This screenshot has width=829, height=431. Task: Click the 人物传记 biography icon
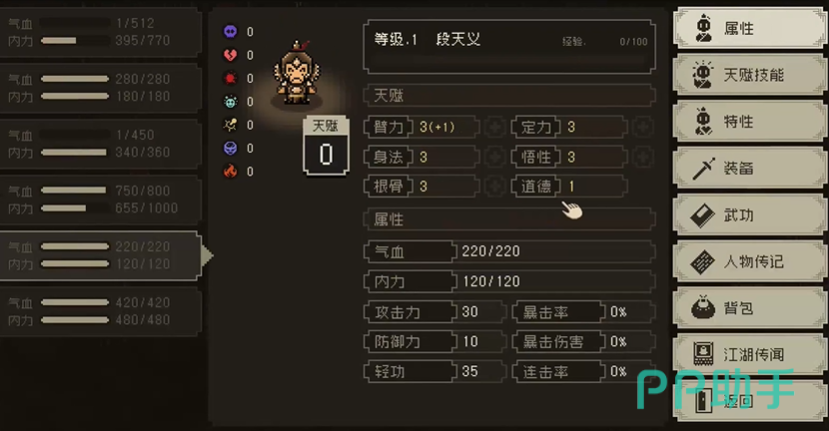(x=703, y=262)
